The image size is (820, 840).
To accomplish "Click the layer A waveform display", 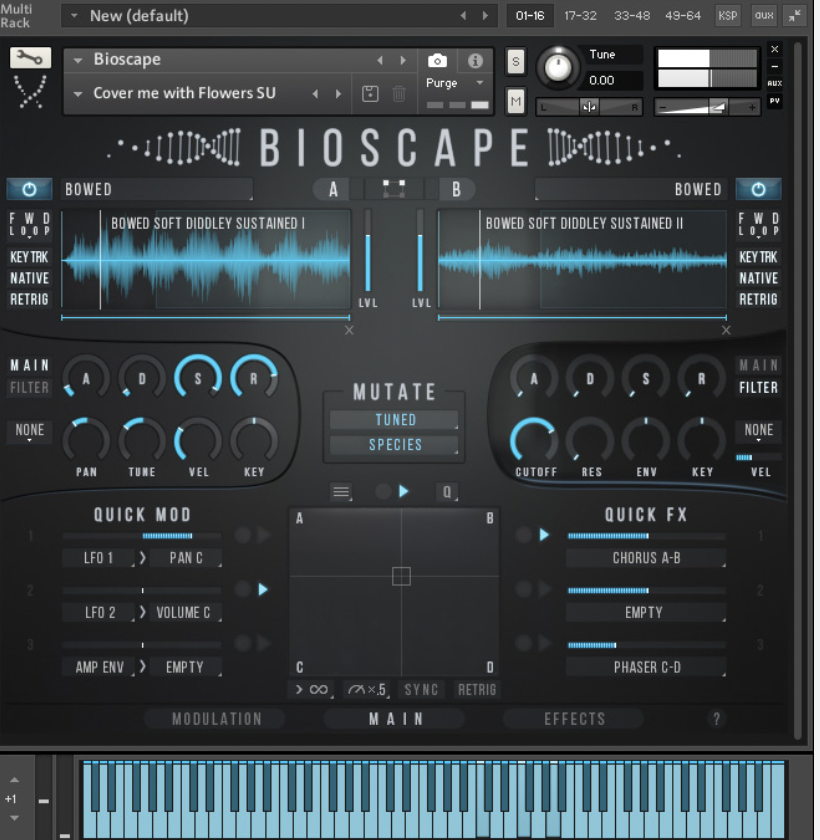I will tap(206, 259).
